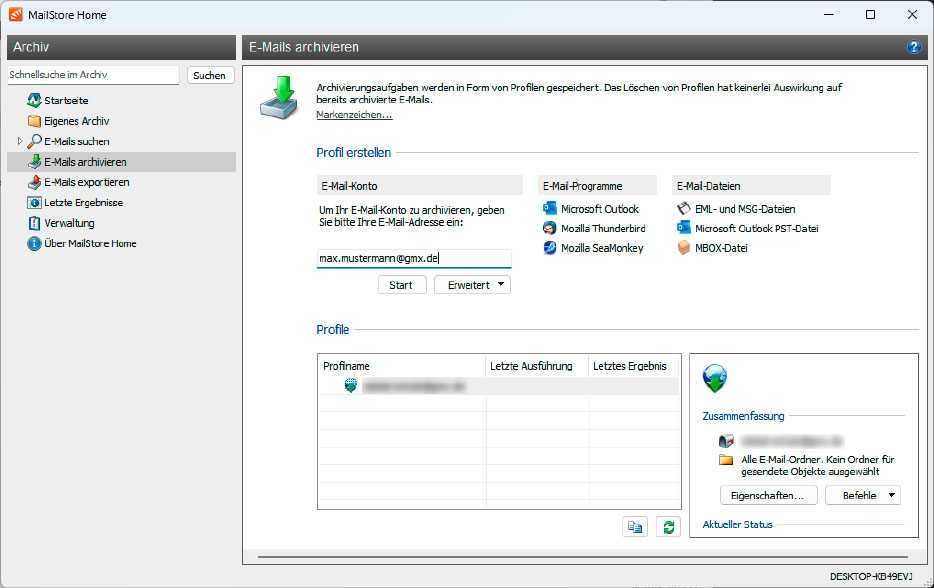Expand the E-Mails suchen tree node
934x588 pixels.
pyautogui.click(x=20, y=141)
